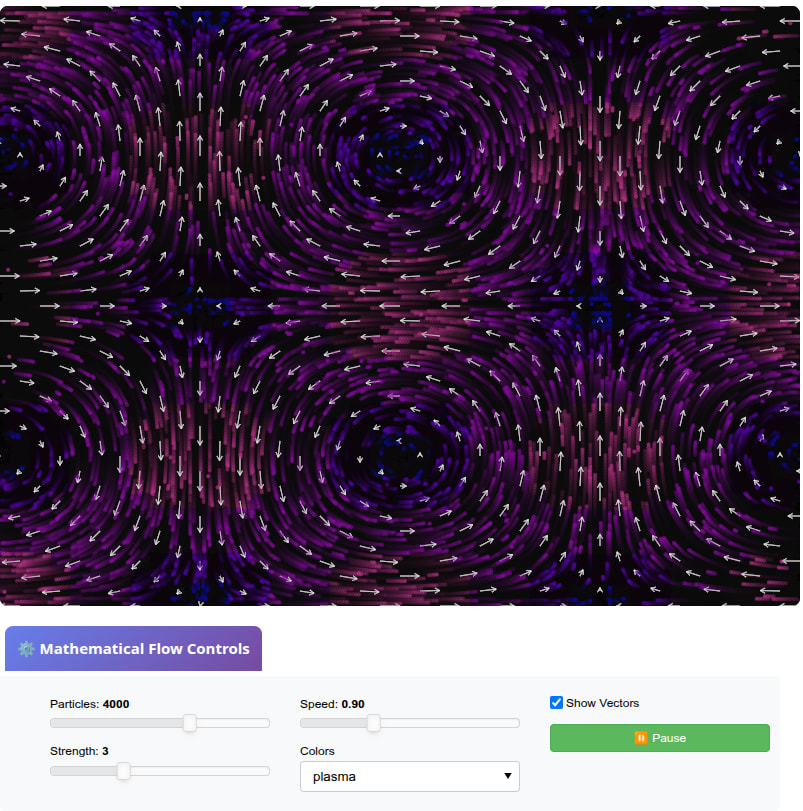Click the Strength slider handle

point(123,771)
